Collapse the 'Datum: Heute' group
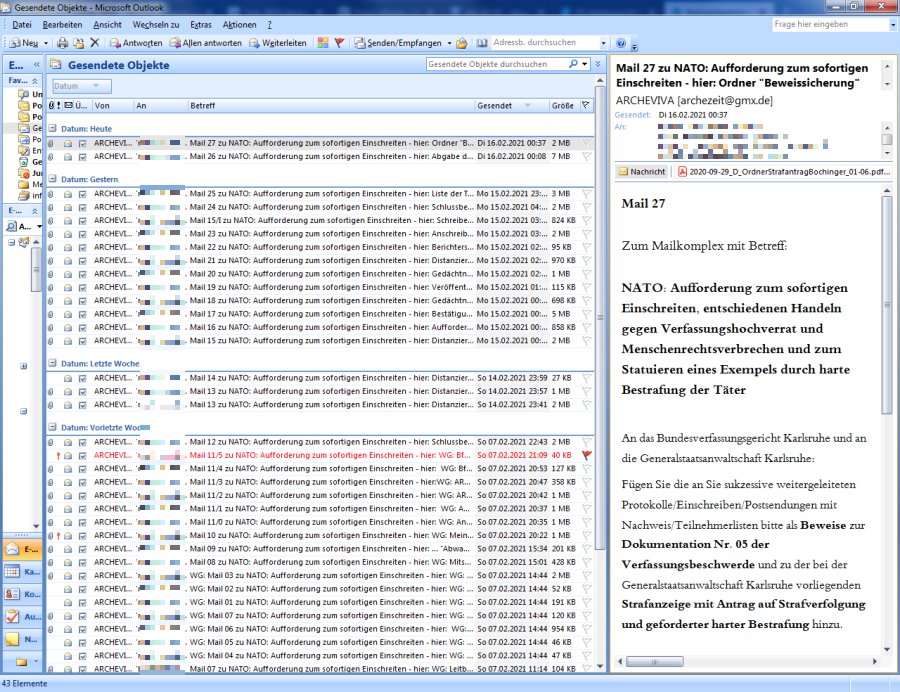Image resolution: width=900 pixels, height=692 pixels. tap(53, 129)
